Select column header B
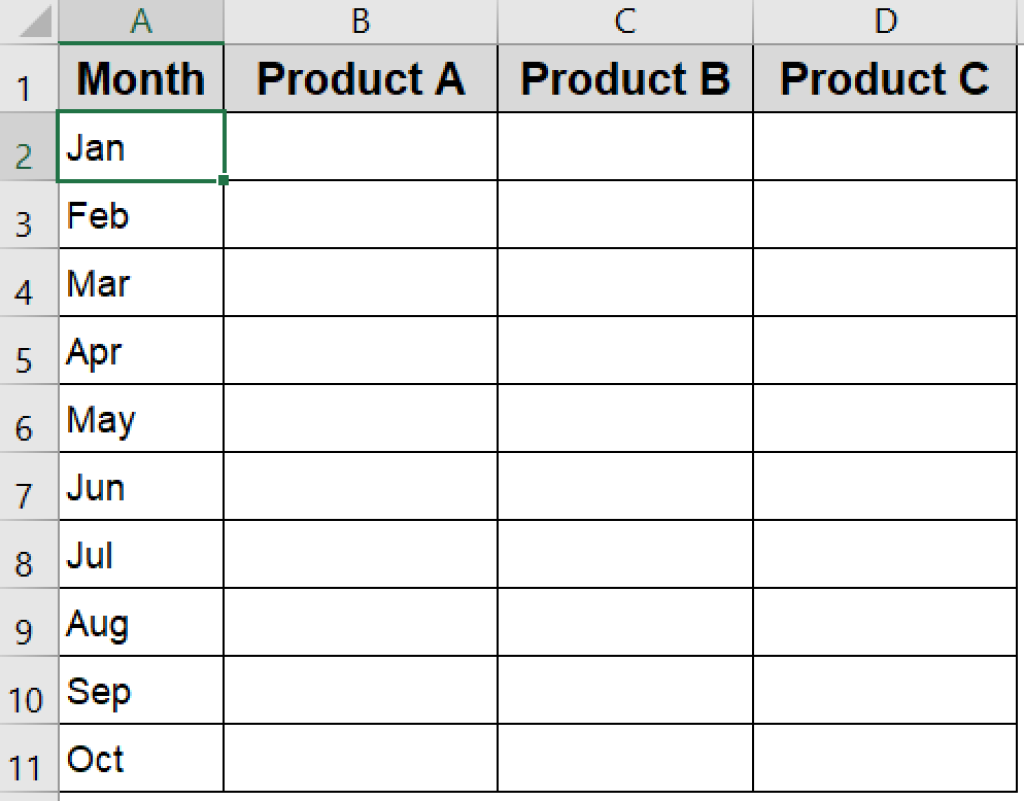The image size is (1024, 801). click(360, 18)
